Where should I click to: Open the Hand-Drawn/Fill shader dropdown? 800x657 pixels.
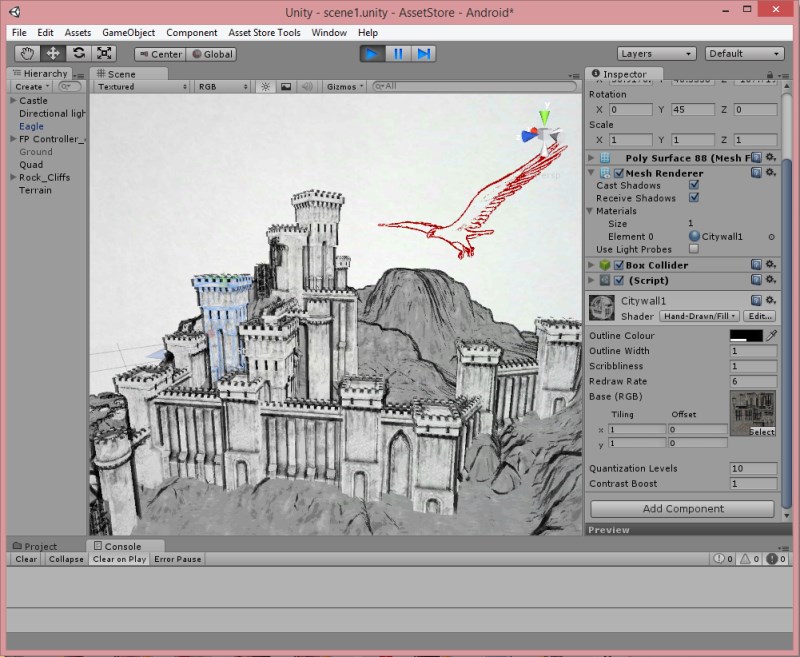pos(699,316)
